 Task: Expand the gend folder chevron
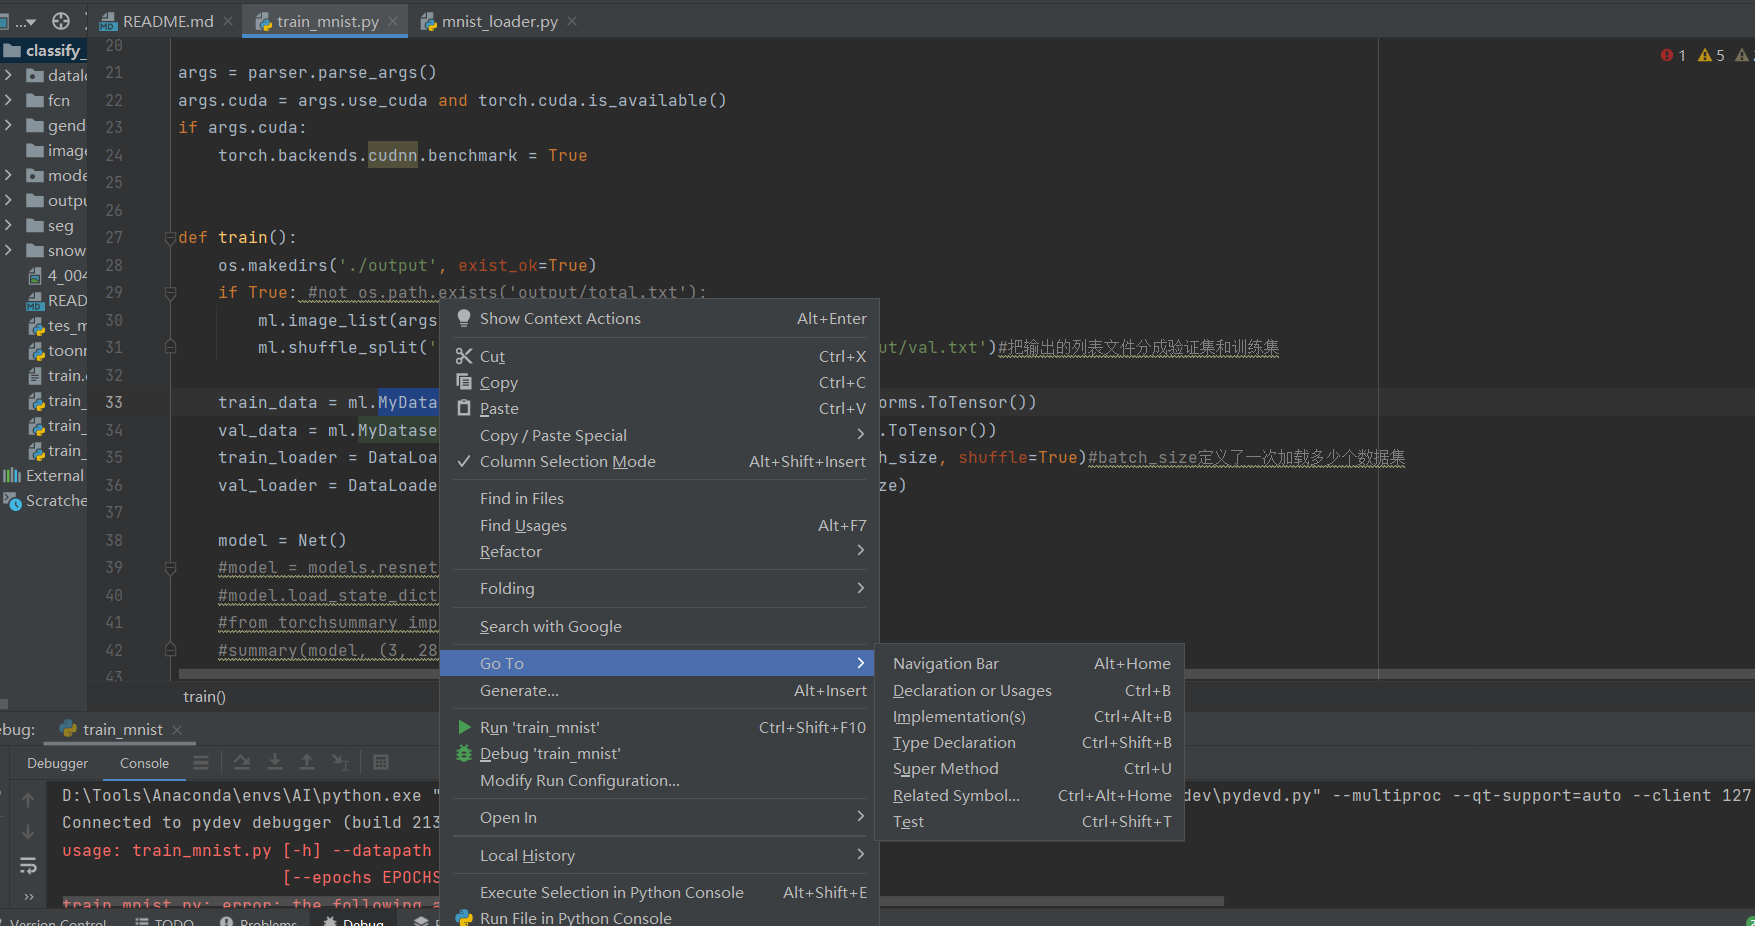point(8,125)
